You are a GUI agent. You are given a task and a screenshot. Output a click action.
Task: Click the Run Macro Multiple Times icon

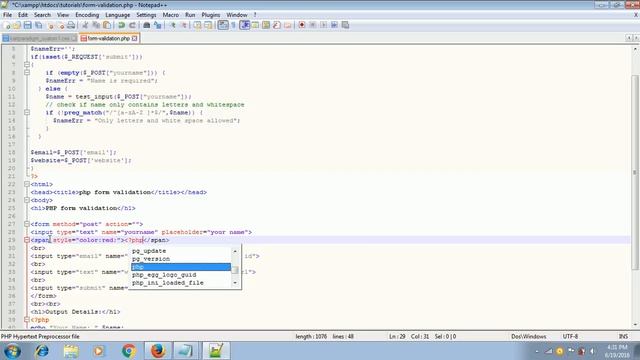pyautogui.click(x=334, y=25)
